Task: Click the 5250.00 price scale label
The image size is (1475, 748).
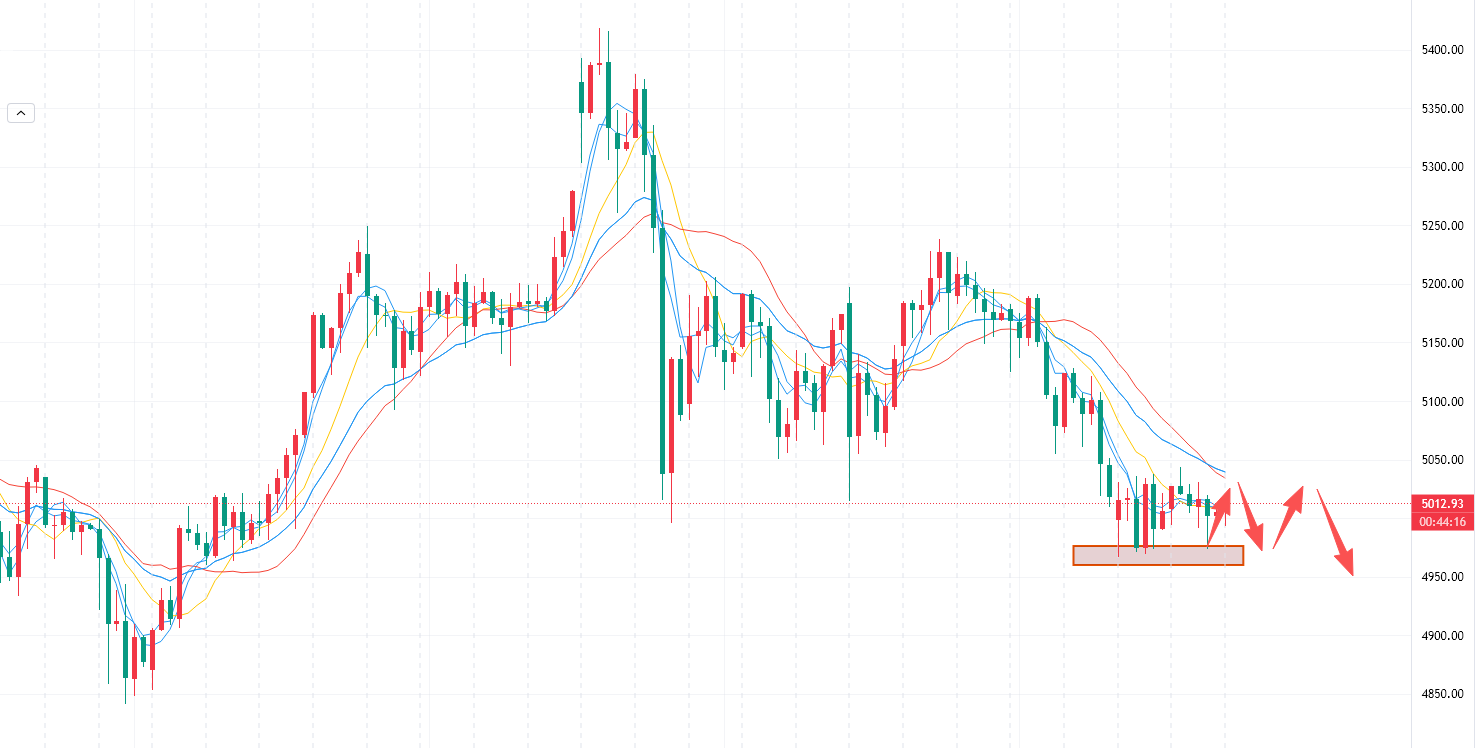Action: pos(1442,226)
